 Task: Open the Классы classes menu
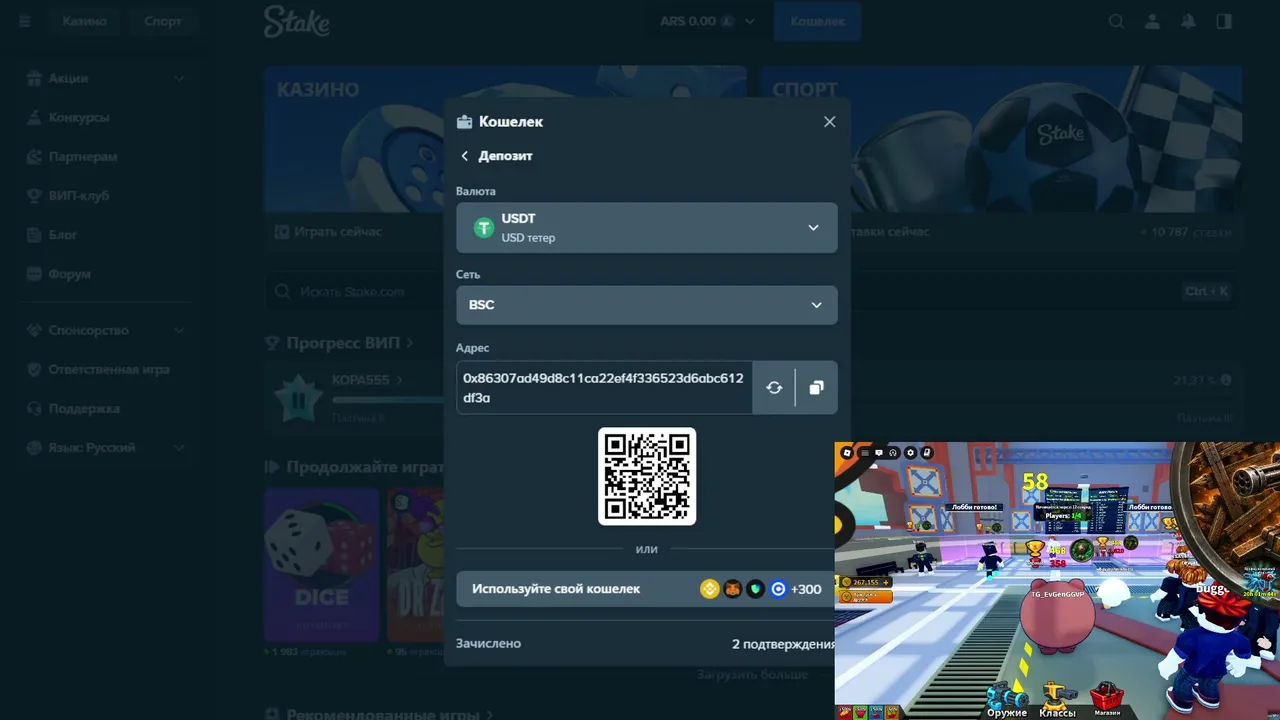pyautogui.click(x=1057, y=701)
